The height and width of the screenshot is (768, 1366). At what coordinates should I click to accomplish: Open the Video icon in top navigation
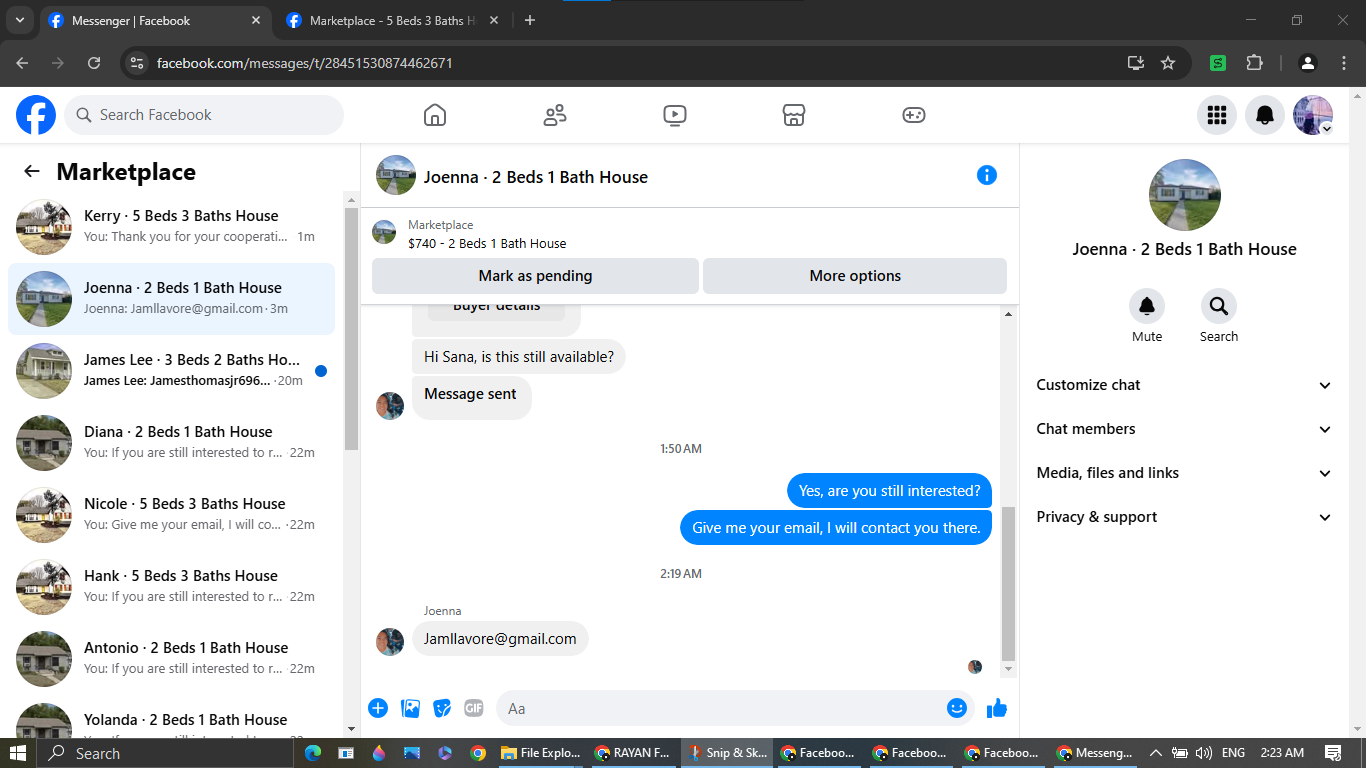(x=675, y=115)
